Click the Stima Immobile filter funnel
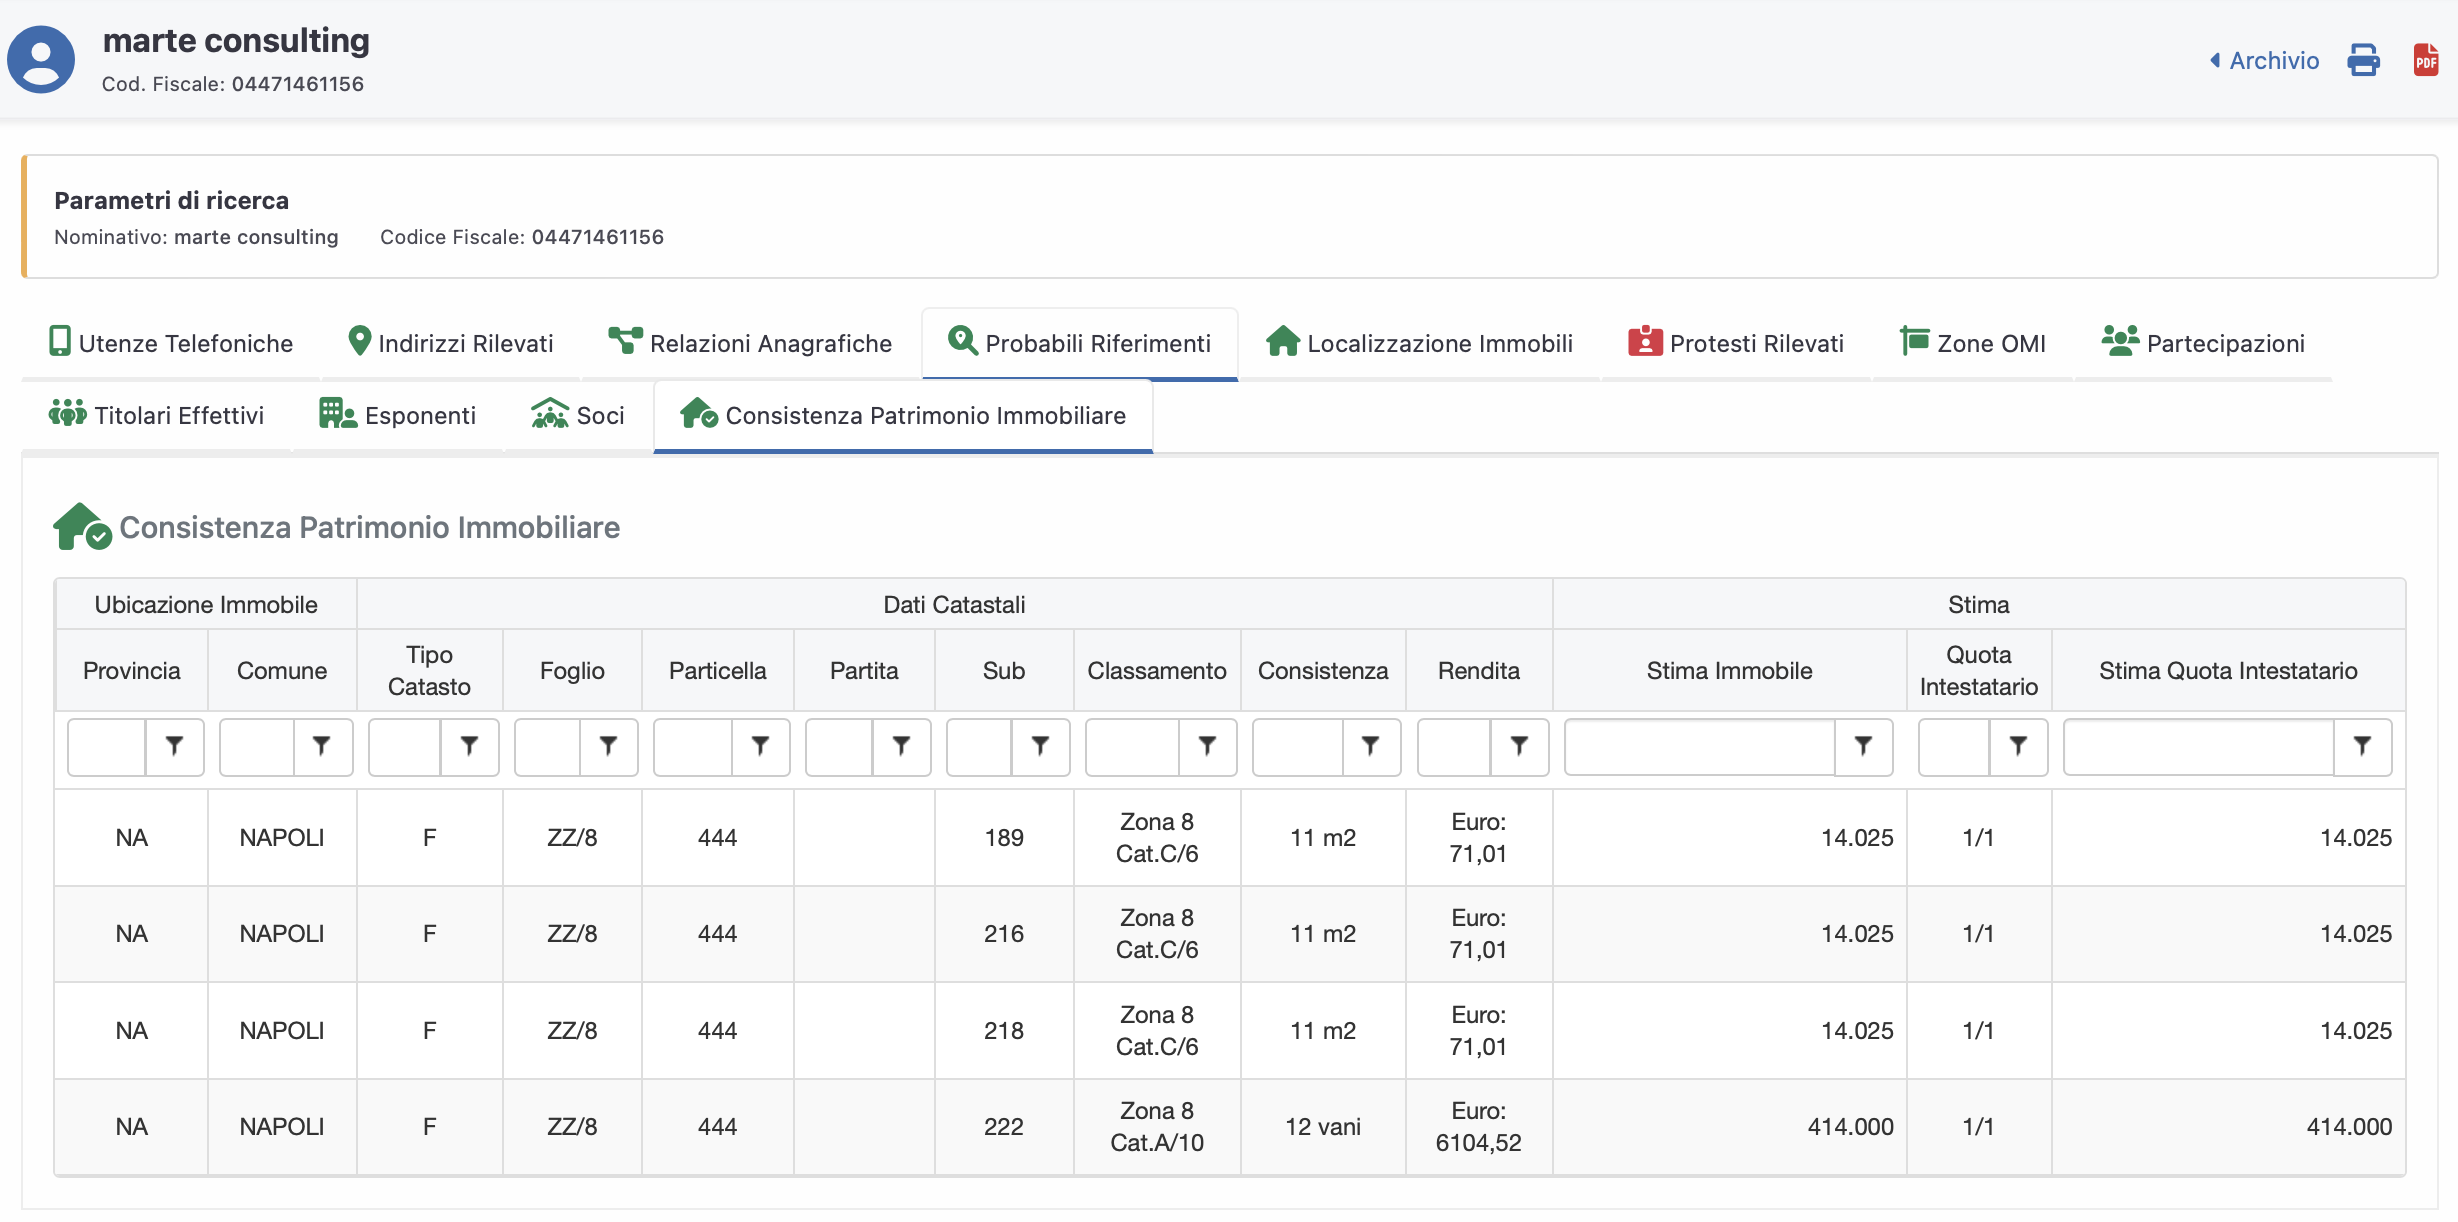 (1863, 746)
